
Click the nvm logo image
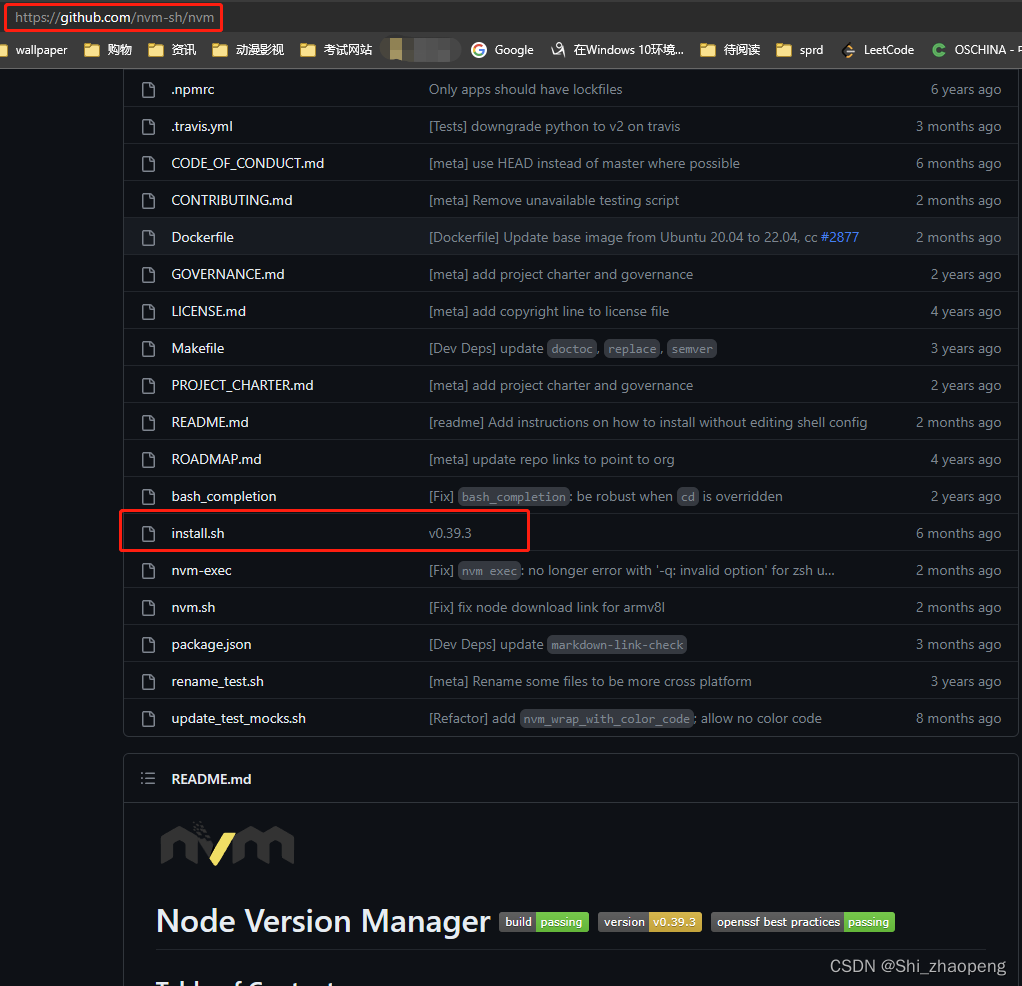[x=227, y=843]
